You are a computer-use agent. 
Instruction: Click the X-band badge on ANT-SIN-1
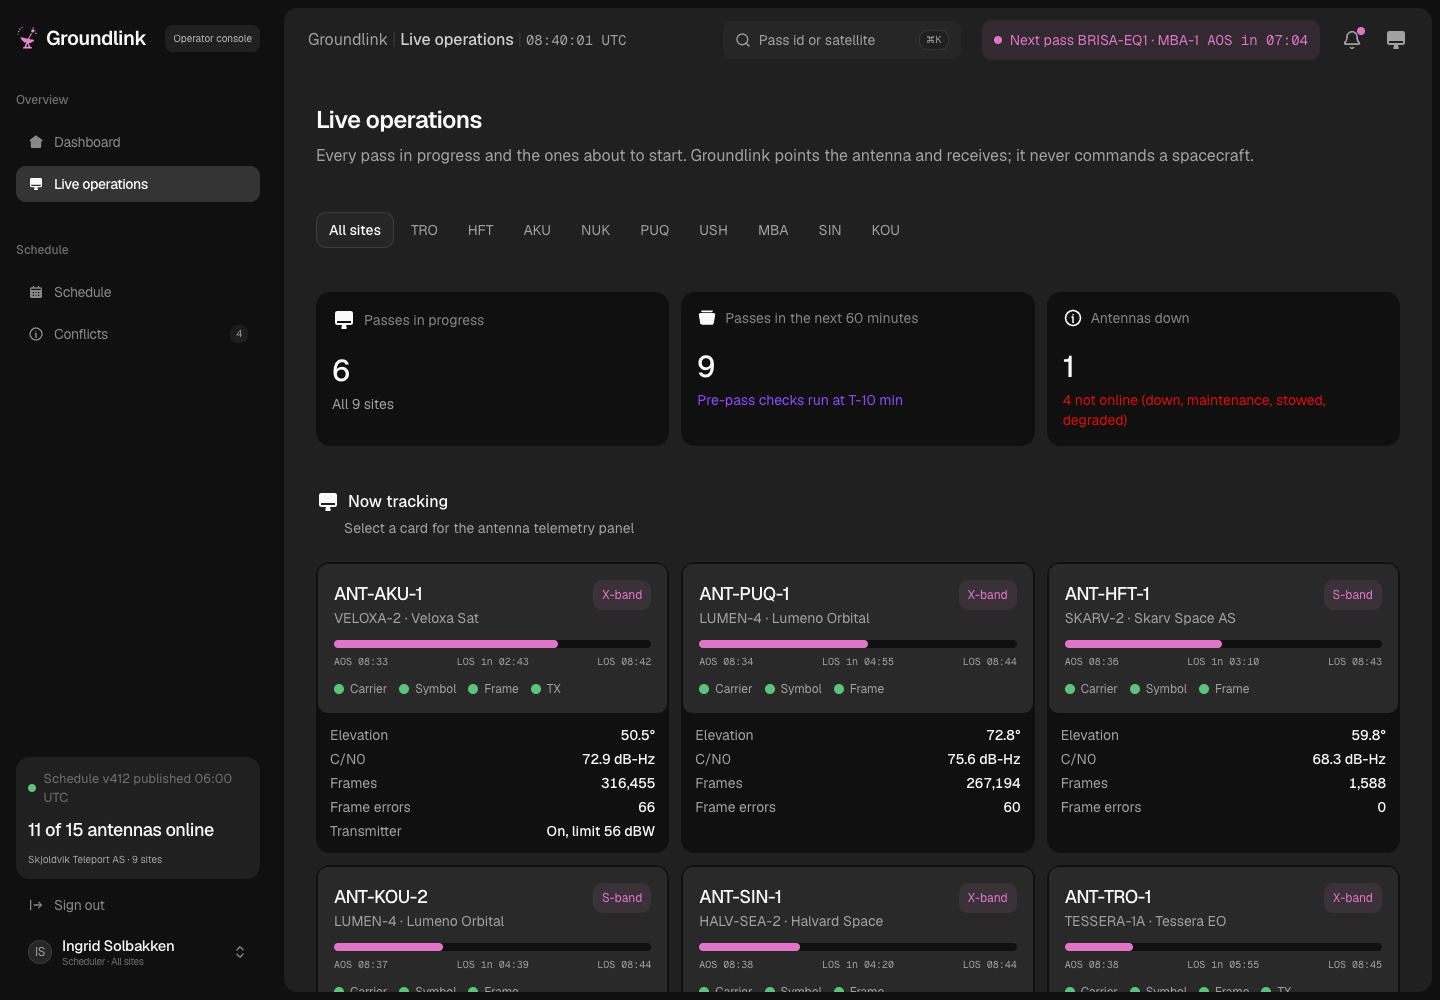pos(987,898)
